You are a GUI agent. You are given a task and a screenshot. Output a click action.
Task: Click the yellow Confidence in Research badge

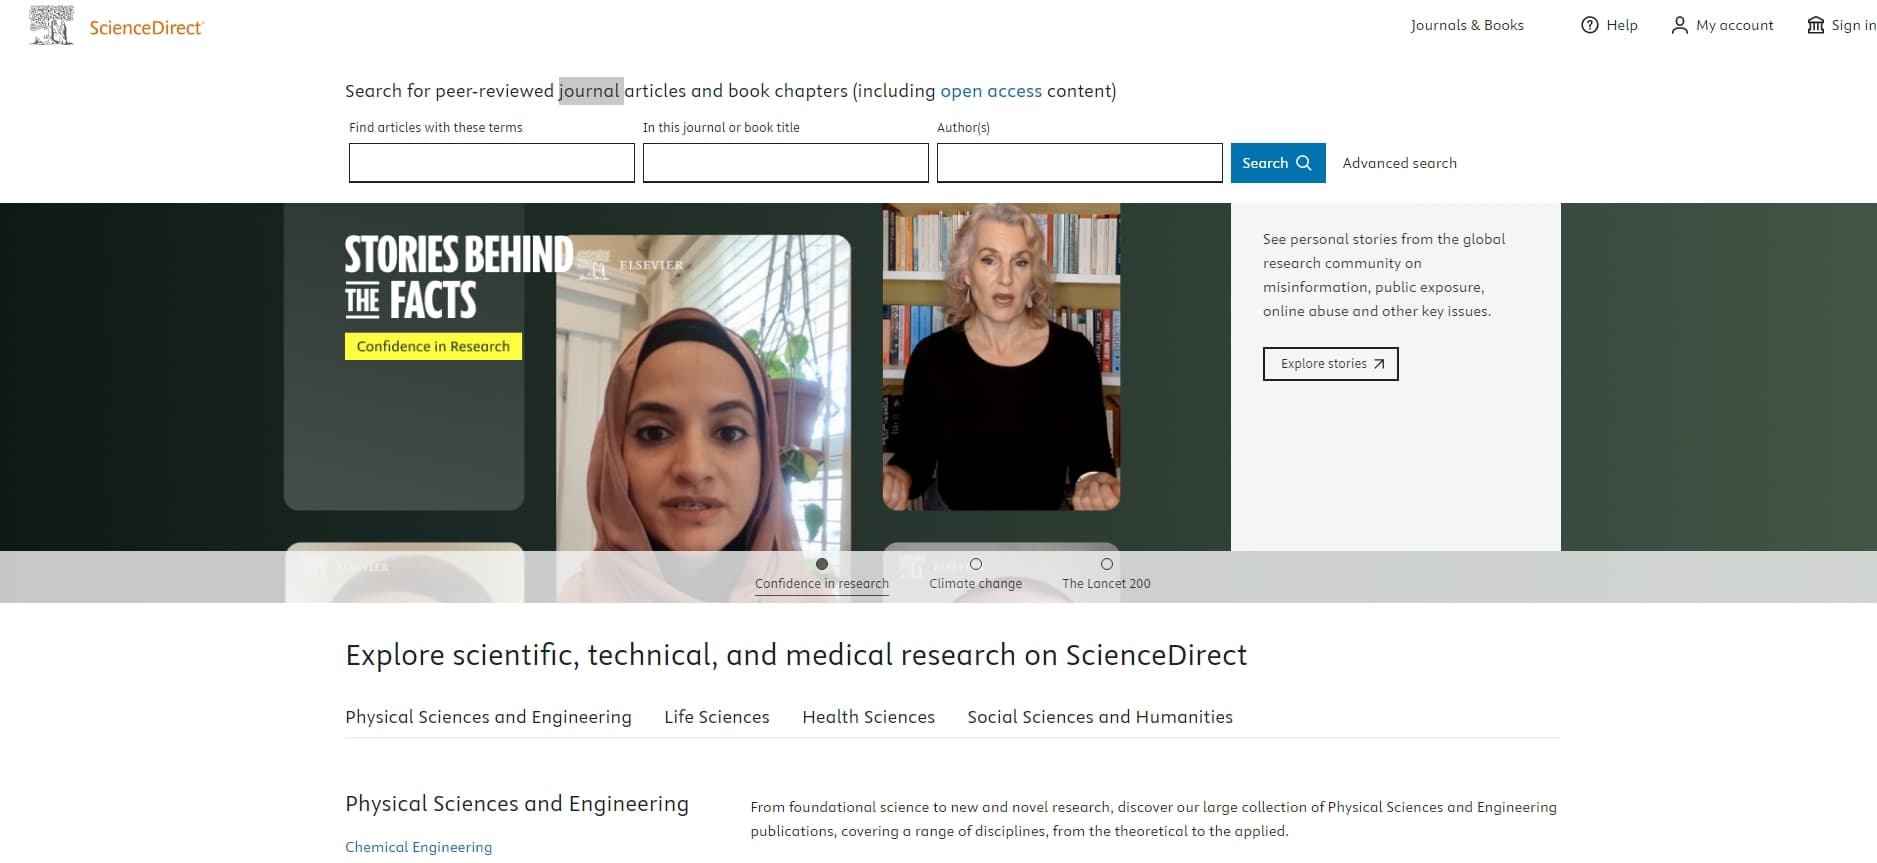(433, 346)
